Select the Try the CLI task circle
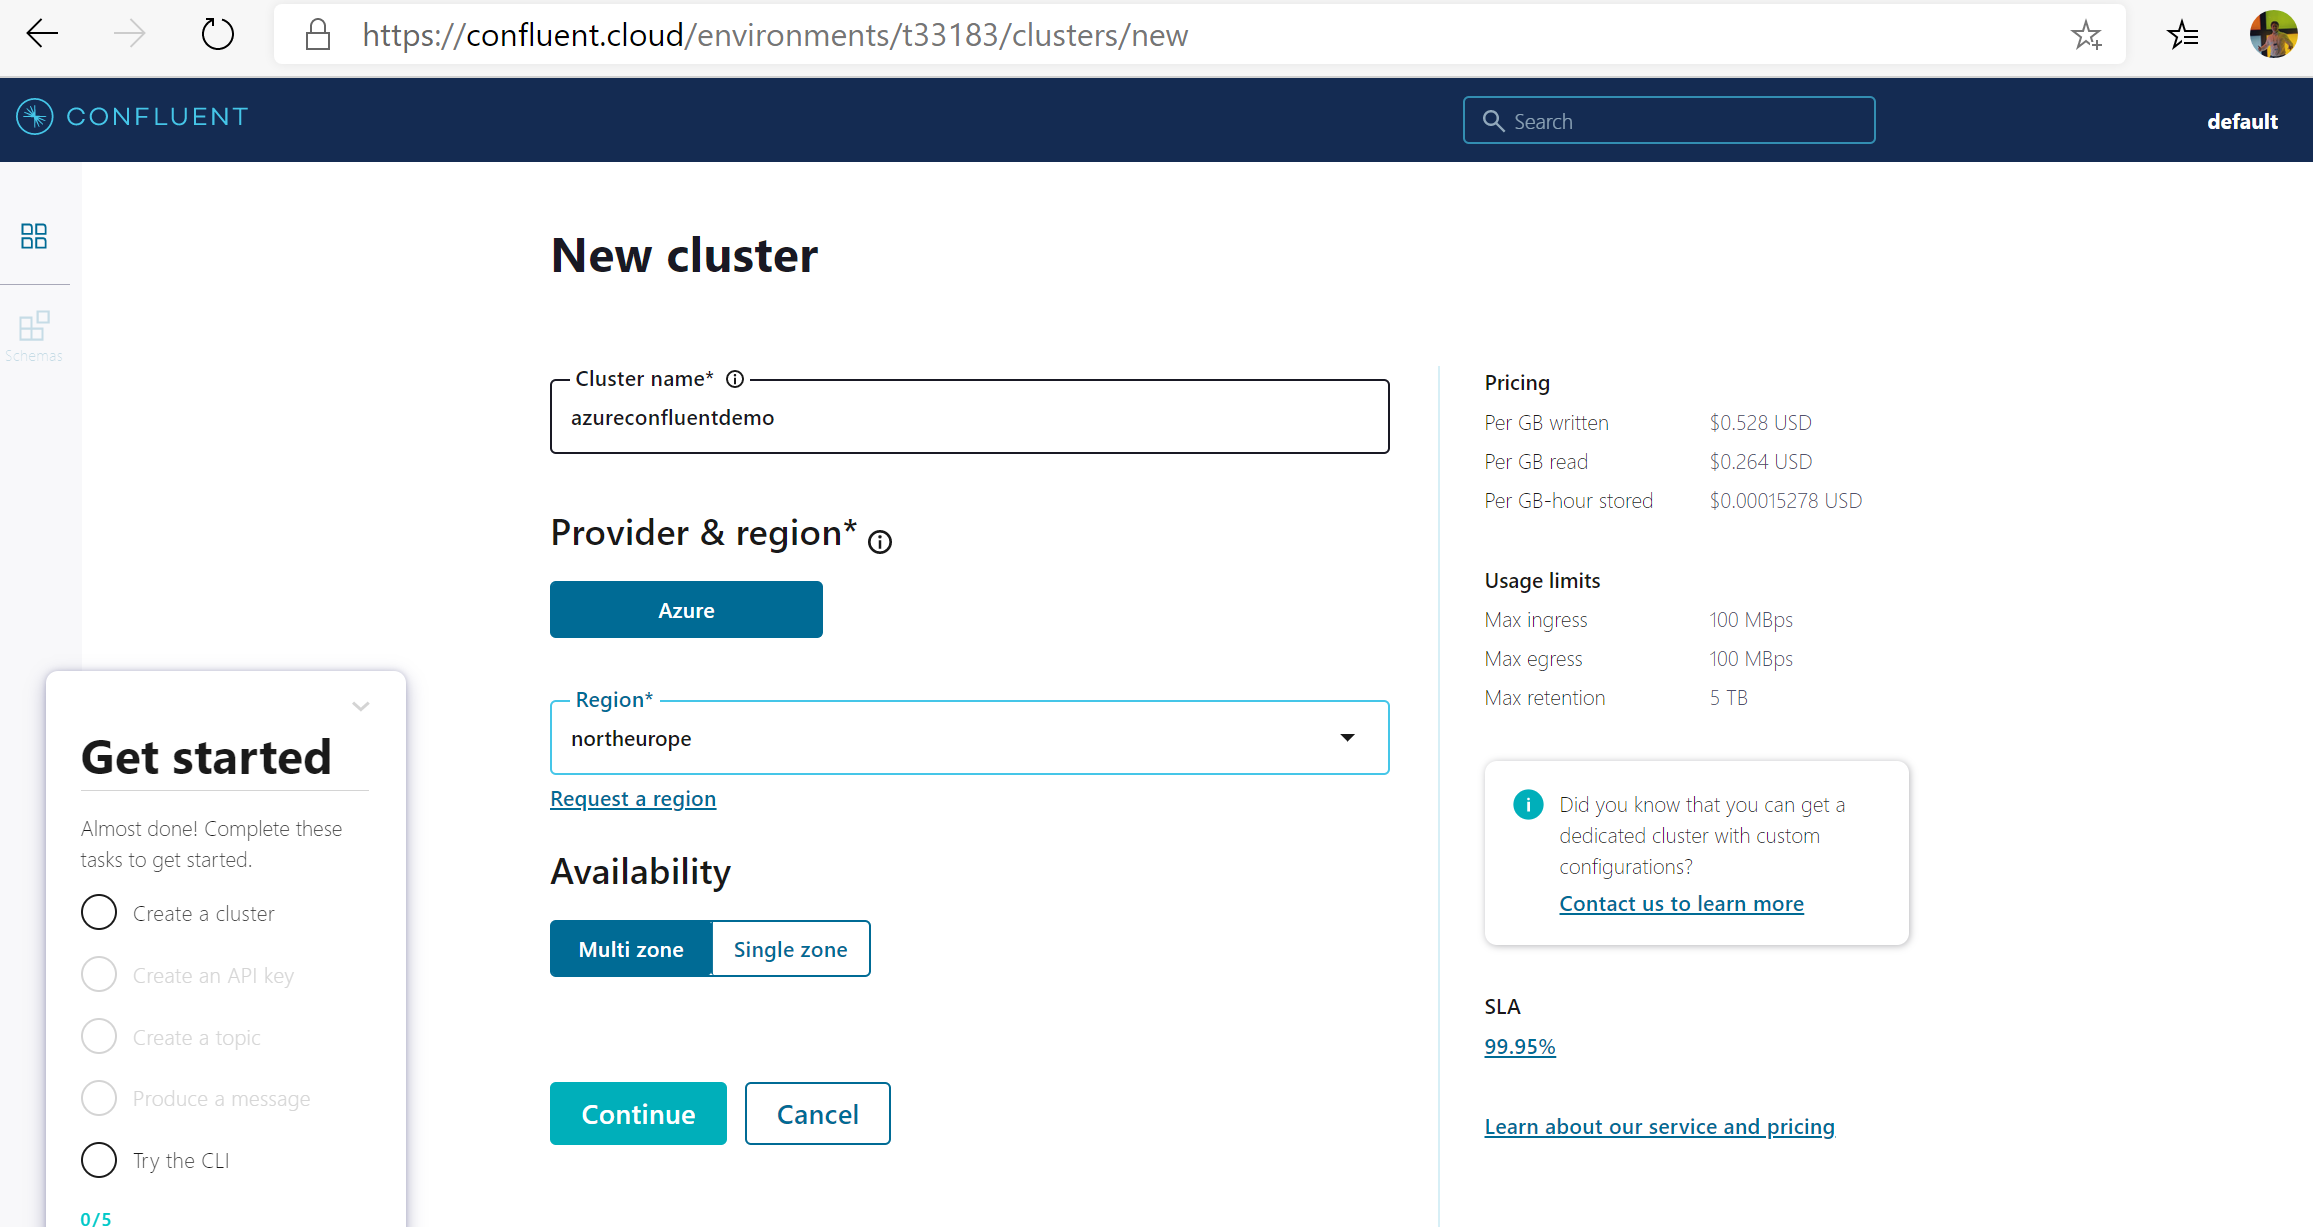Viewport: 2313px width, 1227px height. coord(99,1160)
